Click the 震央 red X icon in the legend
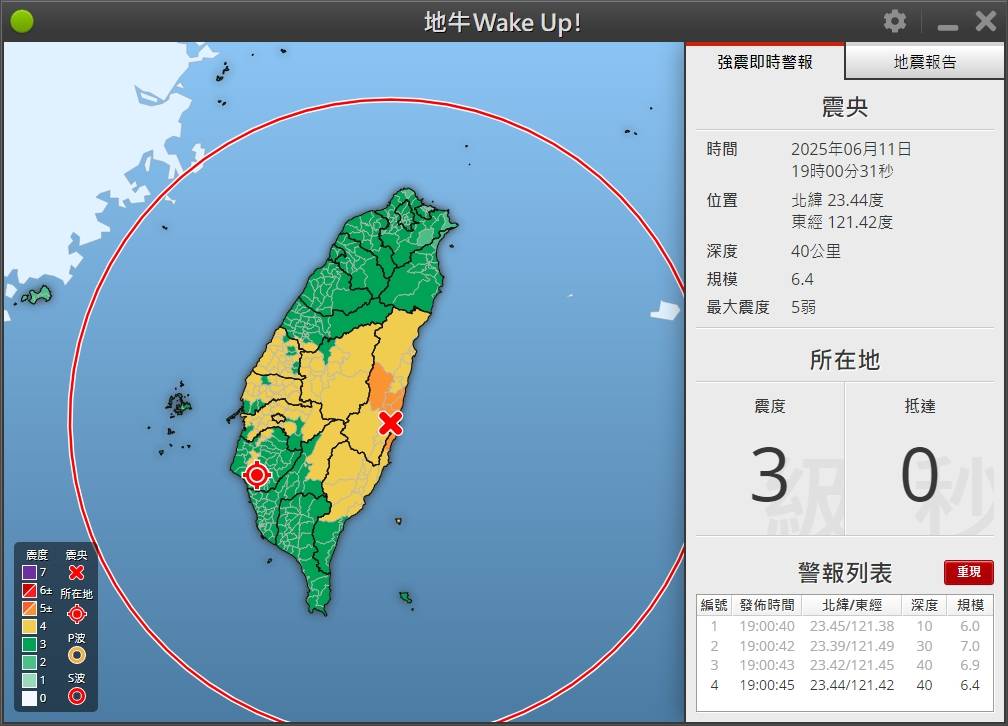1008x726 pixels. (x=76, y=572)
